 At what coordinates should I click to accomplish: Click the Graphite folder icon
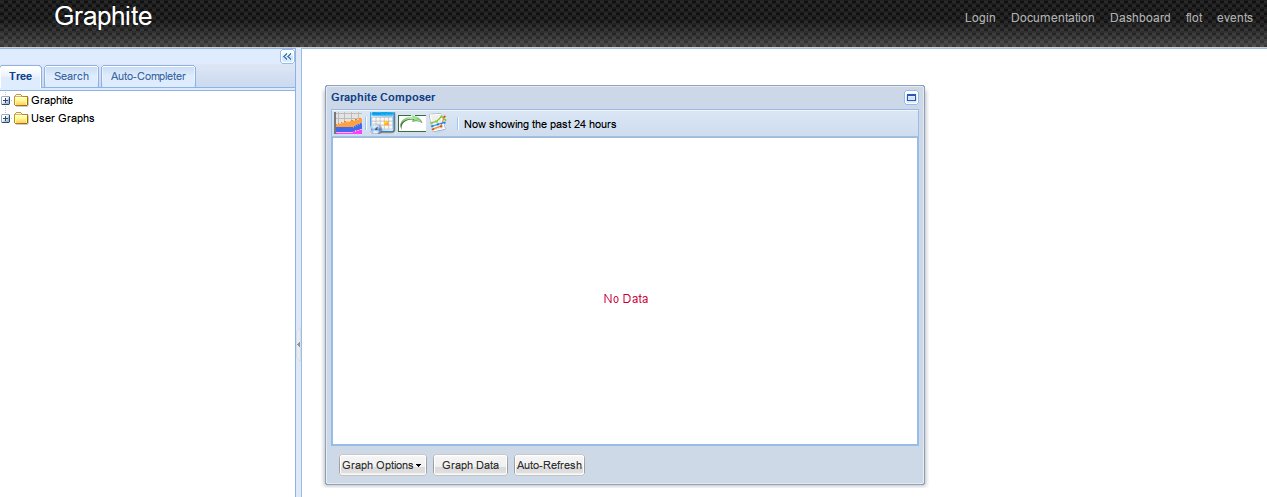(21, 100)
